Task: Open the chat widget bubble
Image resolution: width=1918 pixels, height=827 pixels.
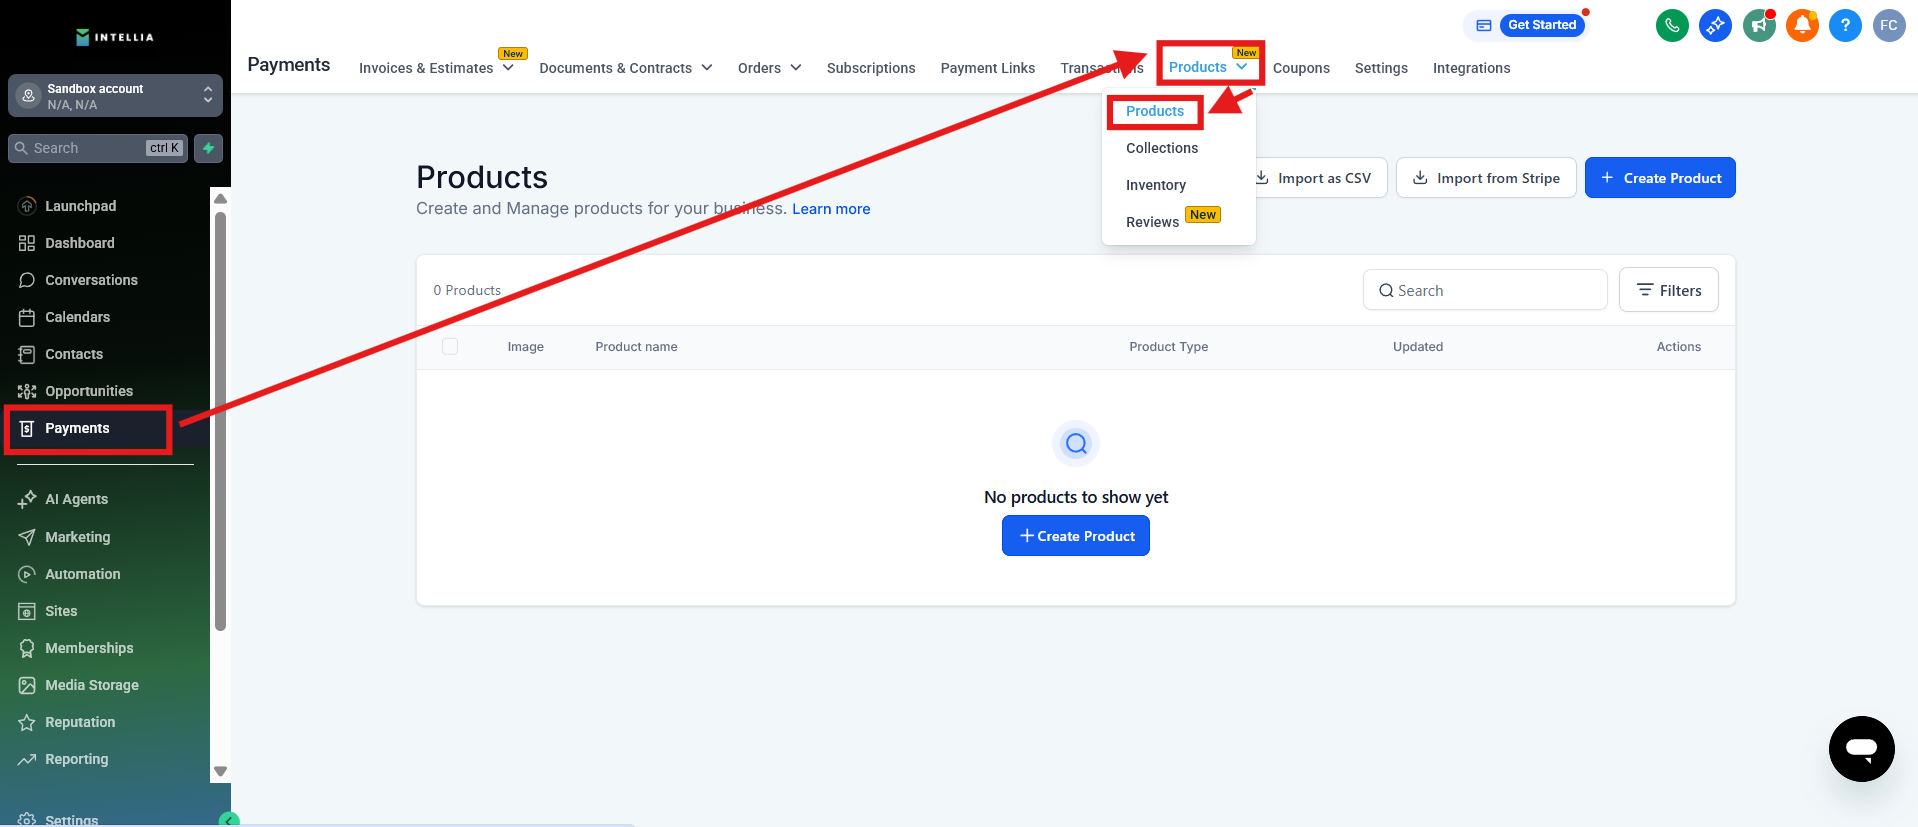Action: pos(1861,748)
